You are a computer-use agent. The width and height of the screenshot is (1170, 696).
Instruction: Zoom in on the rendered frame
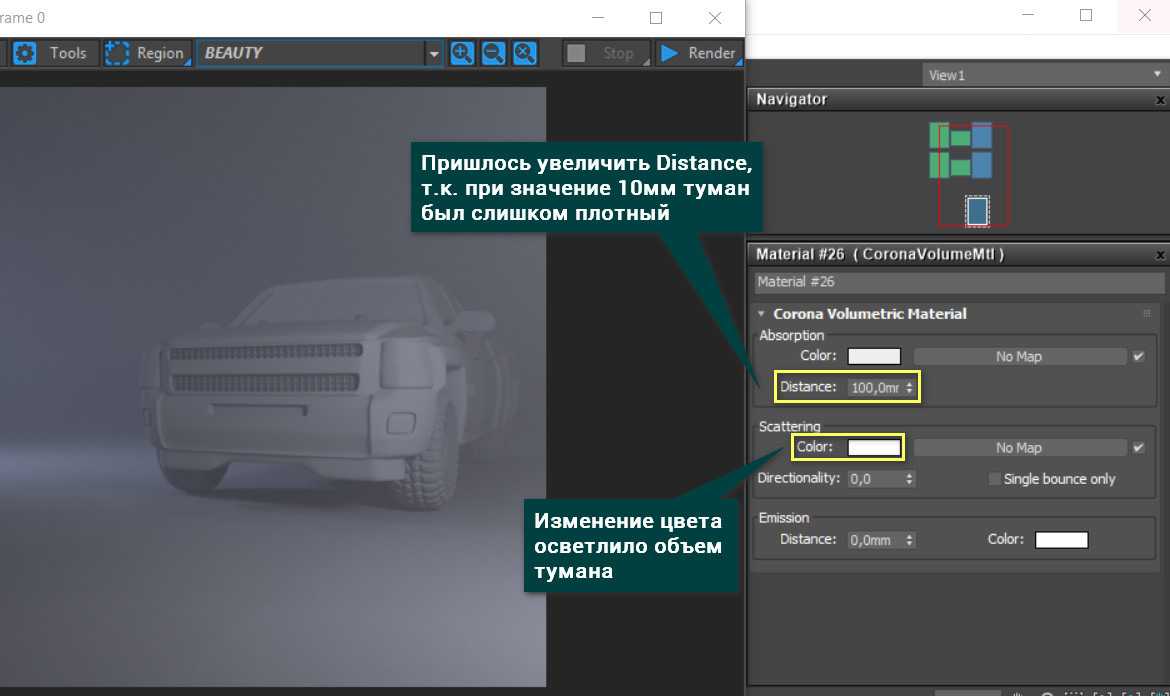(x=462, y=53)
